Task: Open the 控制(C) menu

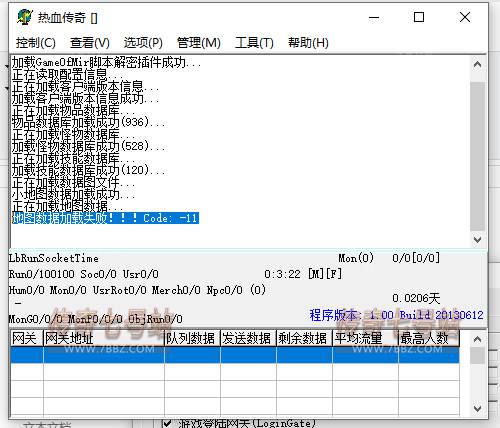Action: point(36,43)
